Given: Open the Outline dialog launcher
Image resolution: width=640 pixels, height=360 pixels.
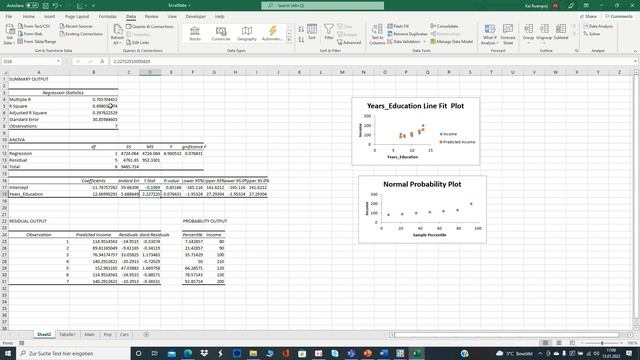Looking at the screenshot, I should (577, 51).
